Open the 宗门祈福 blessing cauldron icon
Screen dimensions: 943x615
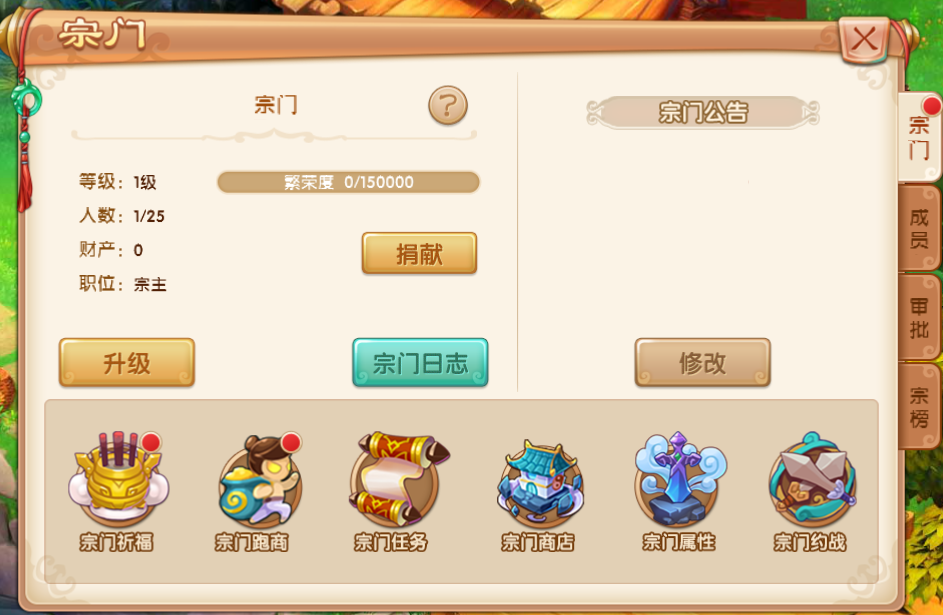pos(118,478)
